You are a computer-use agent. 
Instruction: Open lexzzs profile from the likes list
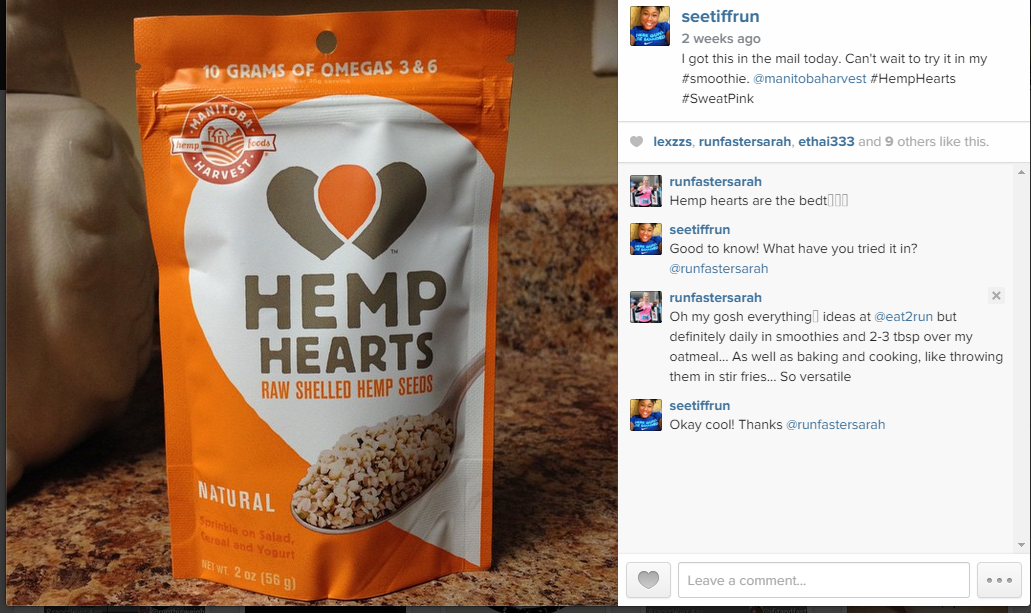coord(672,141)
